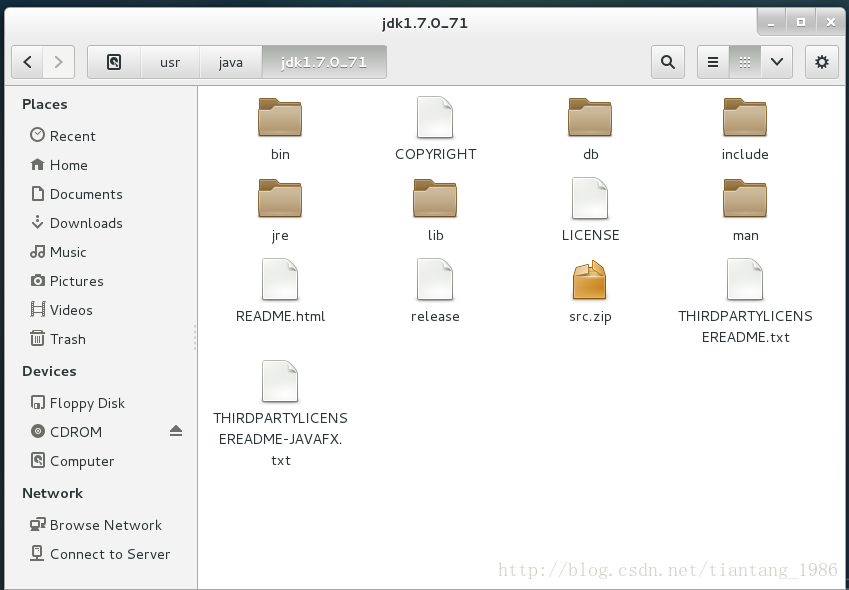
Task: Open Music in sidebar
Action: click(58, 252)
